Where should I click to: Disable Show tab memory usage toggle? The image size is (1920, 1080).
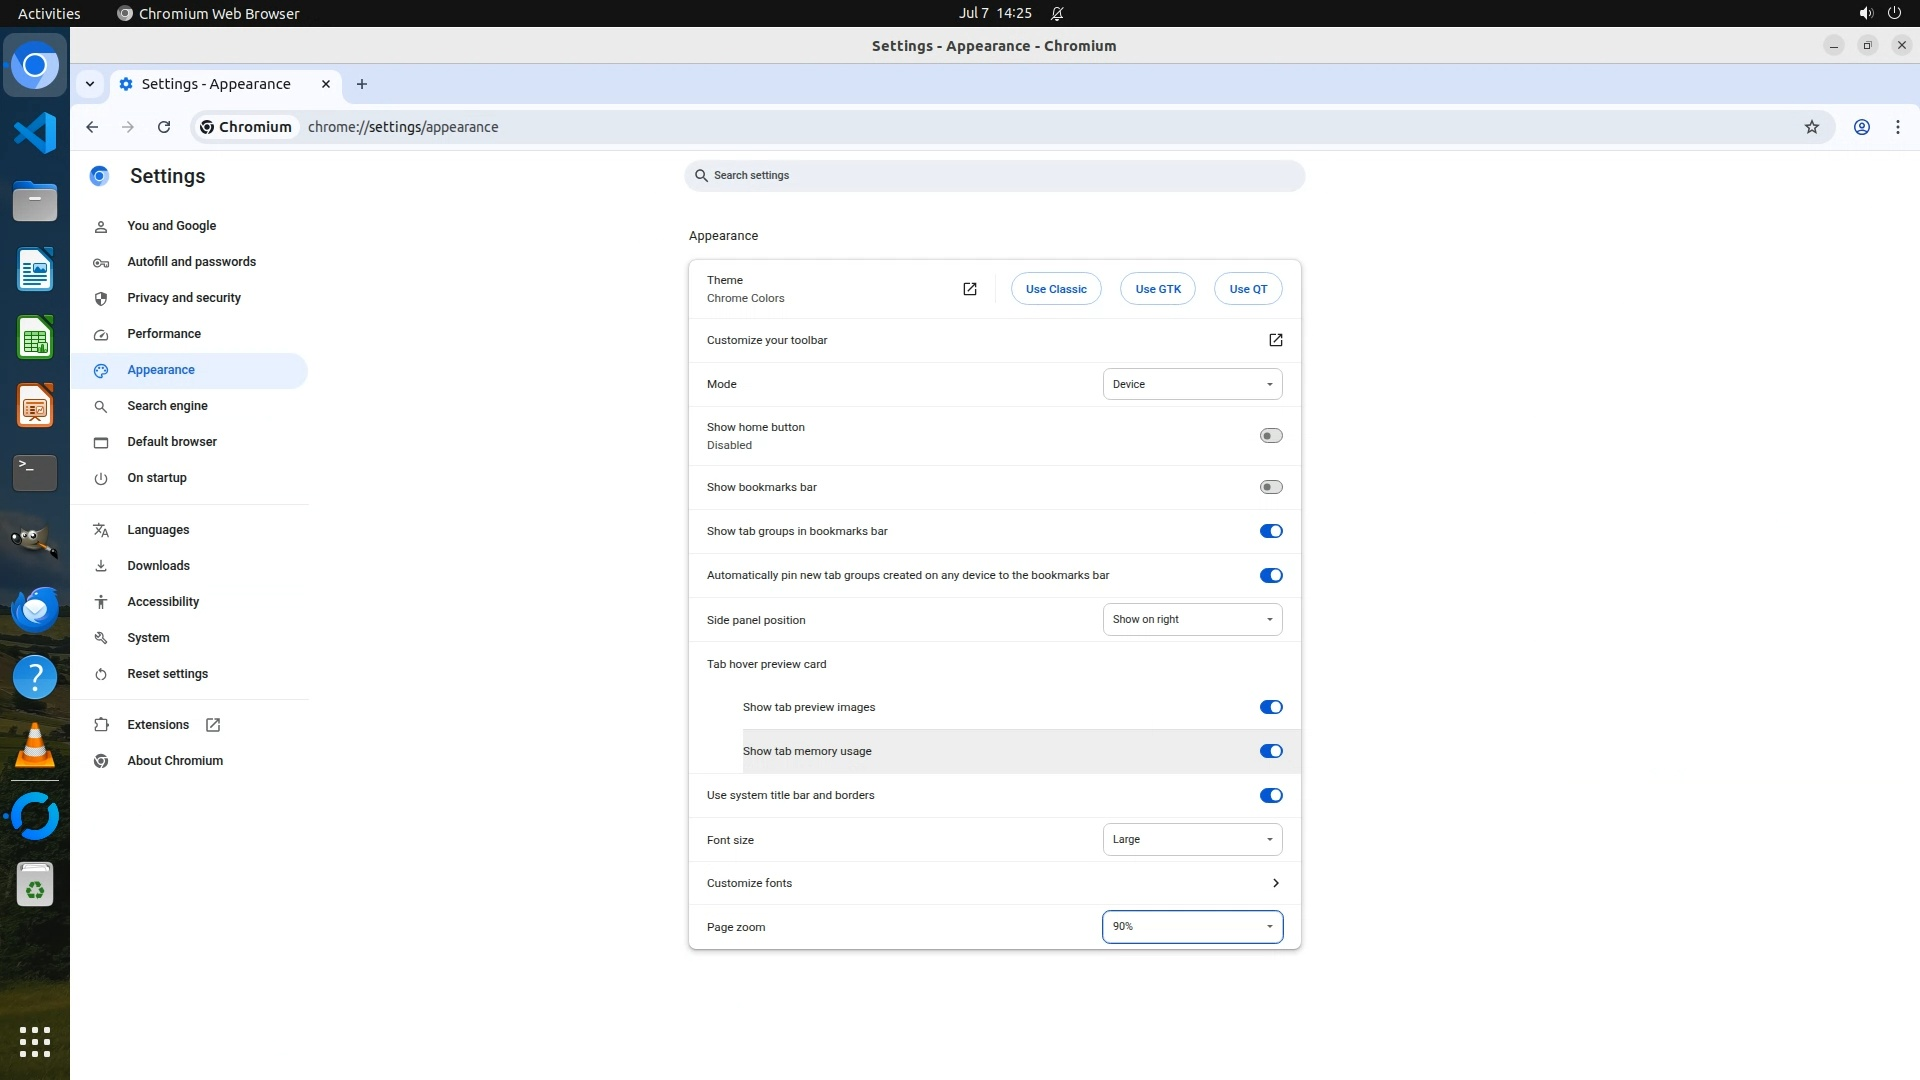[x=1270, y=751]
